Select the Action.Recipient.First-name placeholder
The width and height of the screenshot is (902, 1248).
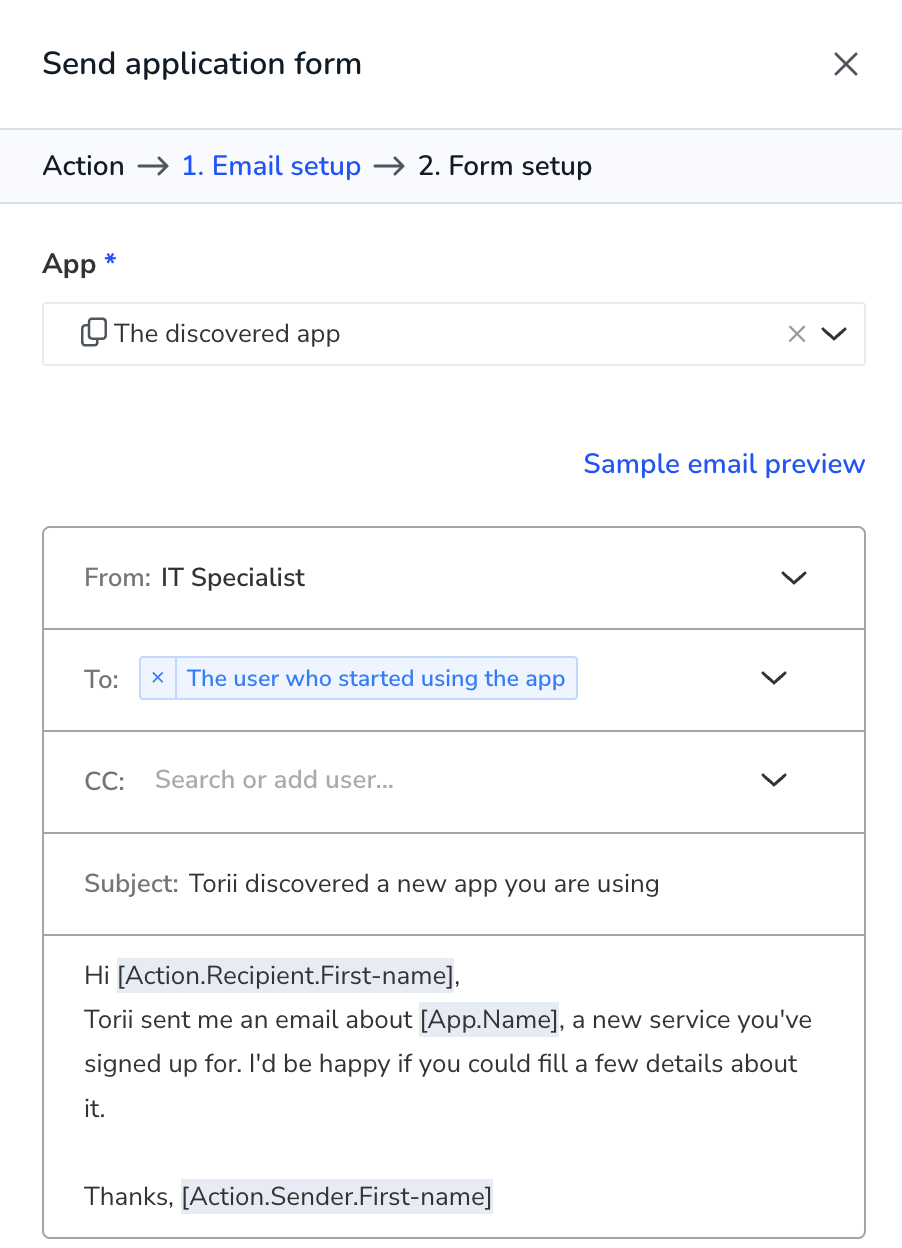286,974
